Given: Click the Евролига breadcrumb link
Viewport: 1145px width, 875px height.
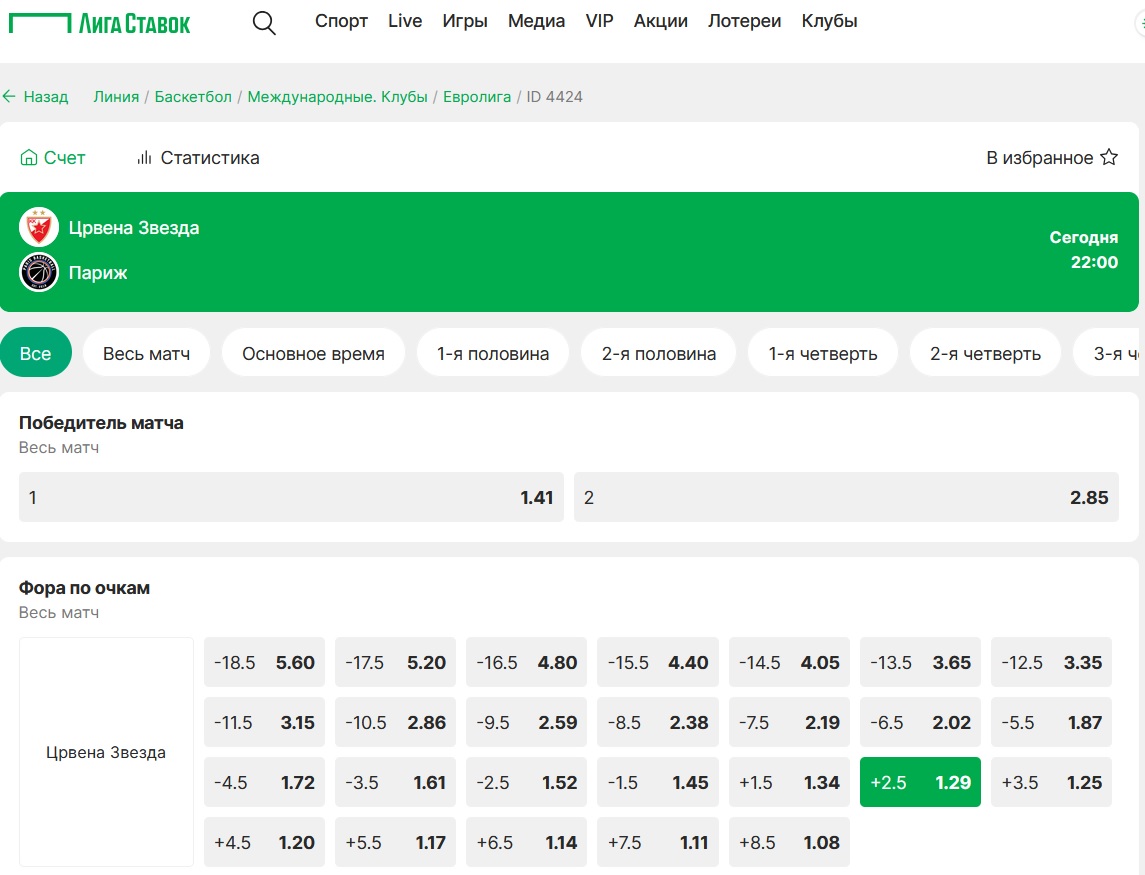Looking at the screenshot, I should click(477, 96).
